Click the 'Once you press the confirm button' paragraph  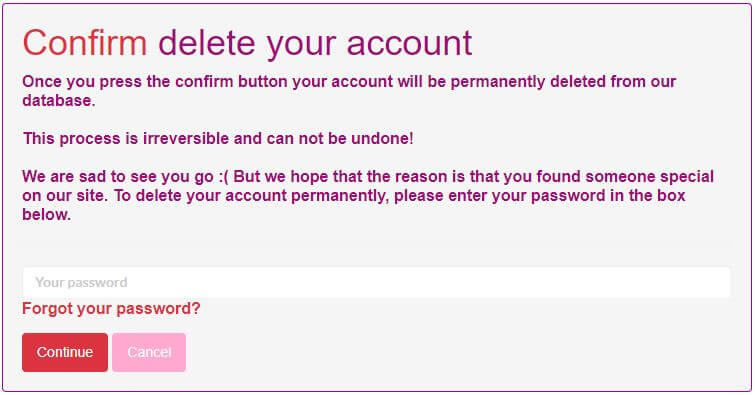(x=349, y=91)
